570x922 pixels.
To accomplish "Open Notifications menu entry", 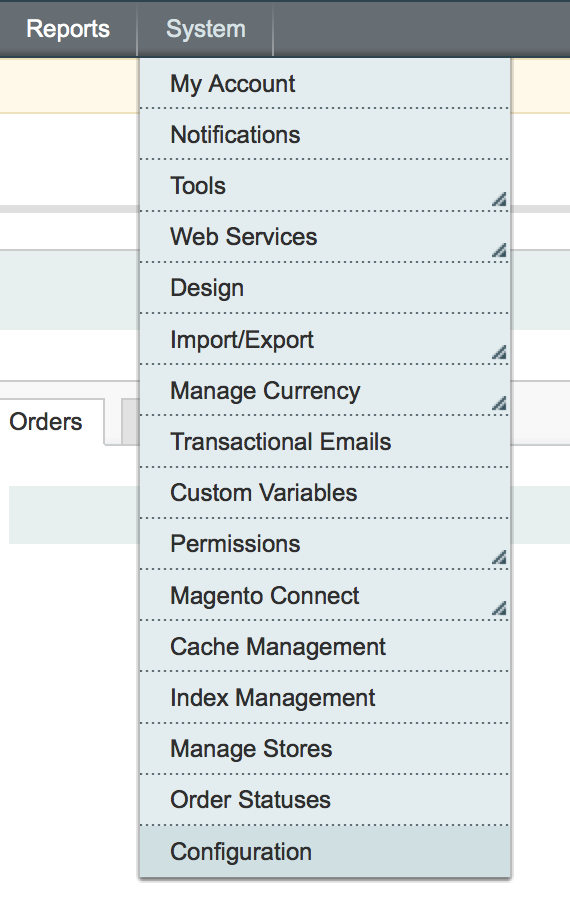I will 325,135.
